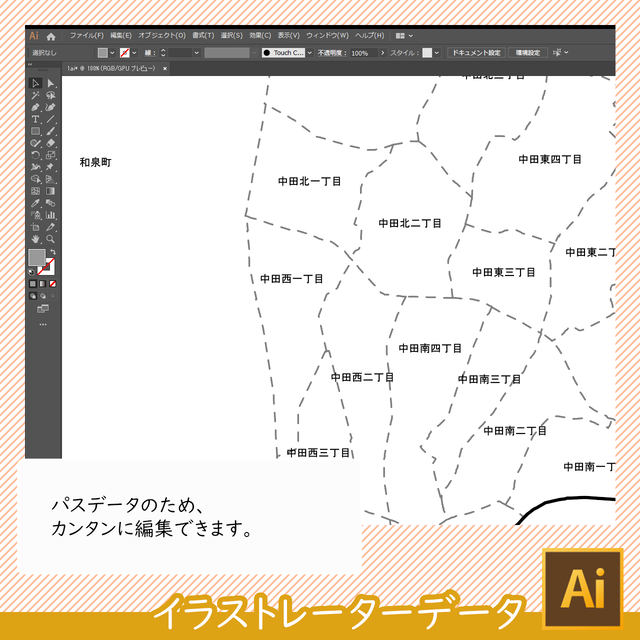Screen dimensions: 640x640
Task: Select the Hand tool
Action: click(x=36, y=239)
